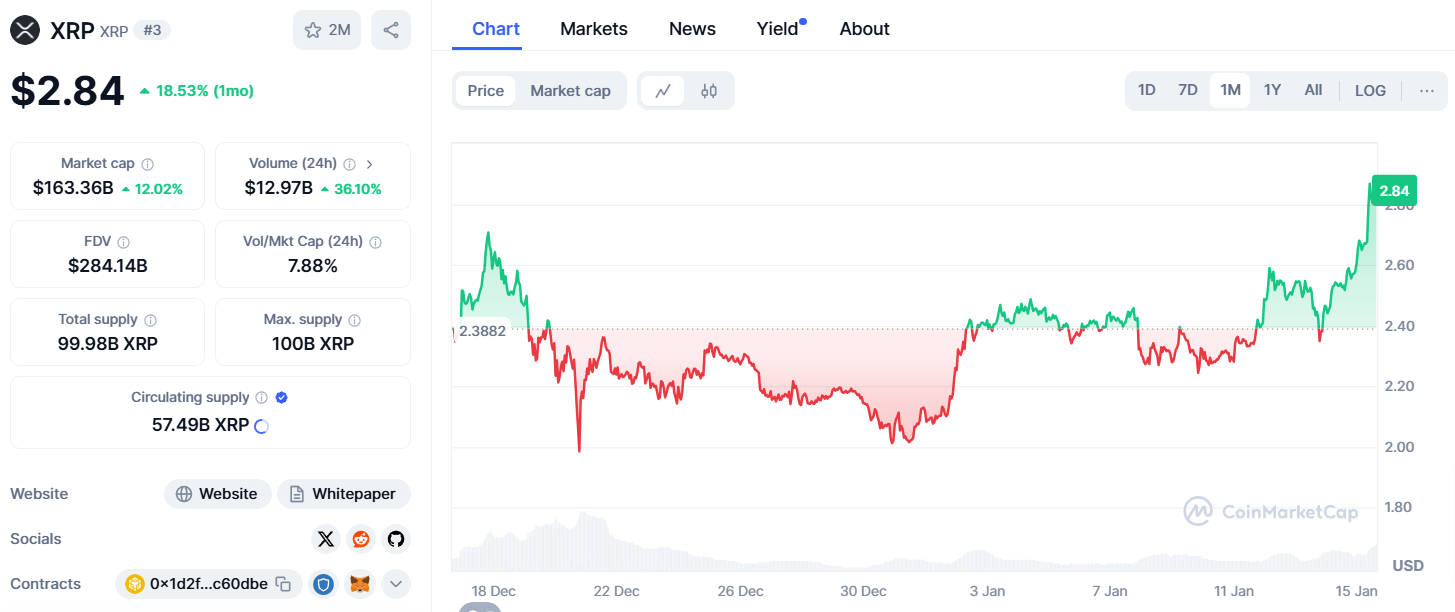Copy the XRP contract address
Viewport: 1455px width, 612px height.
281,583
